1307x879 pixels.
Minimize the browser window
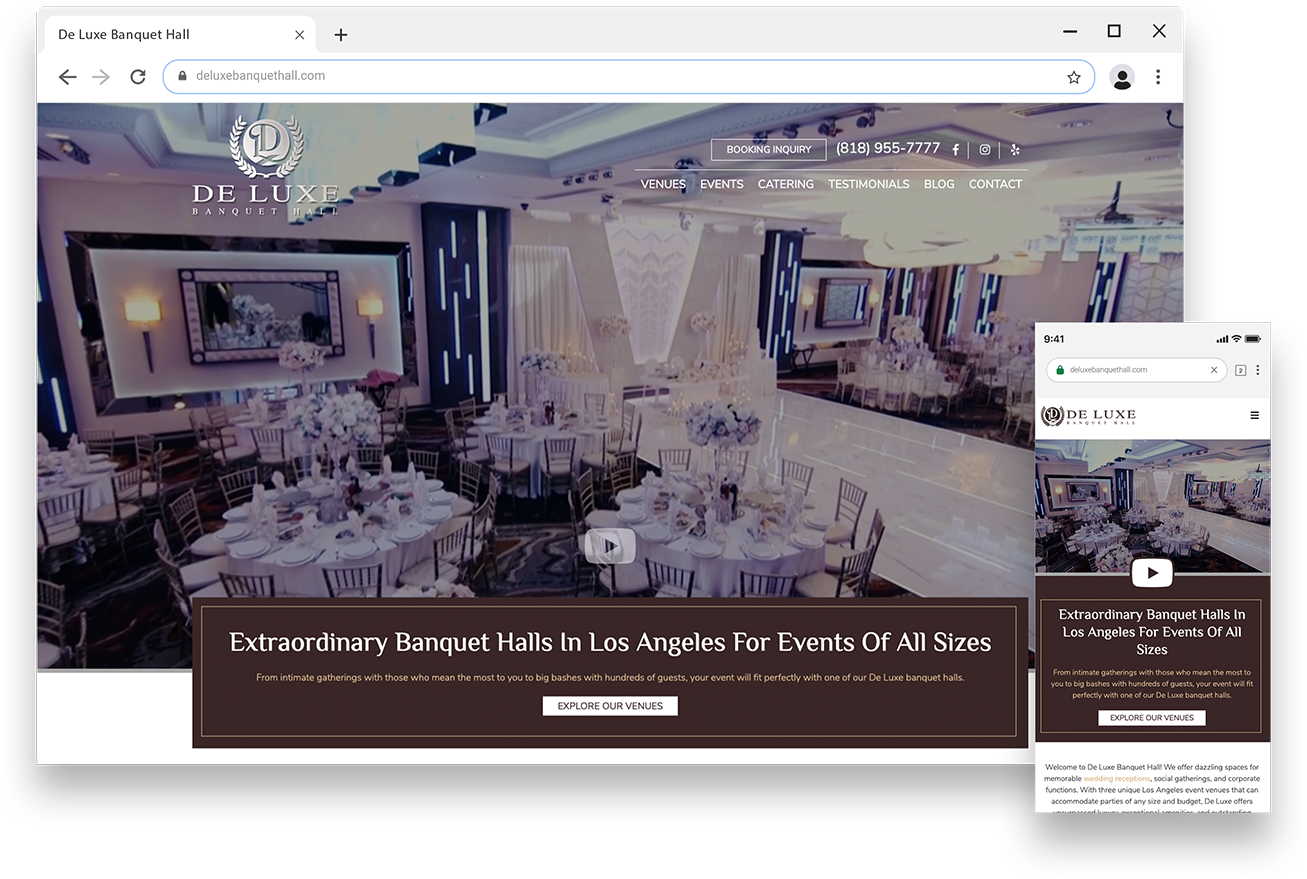(1070, 32)
